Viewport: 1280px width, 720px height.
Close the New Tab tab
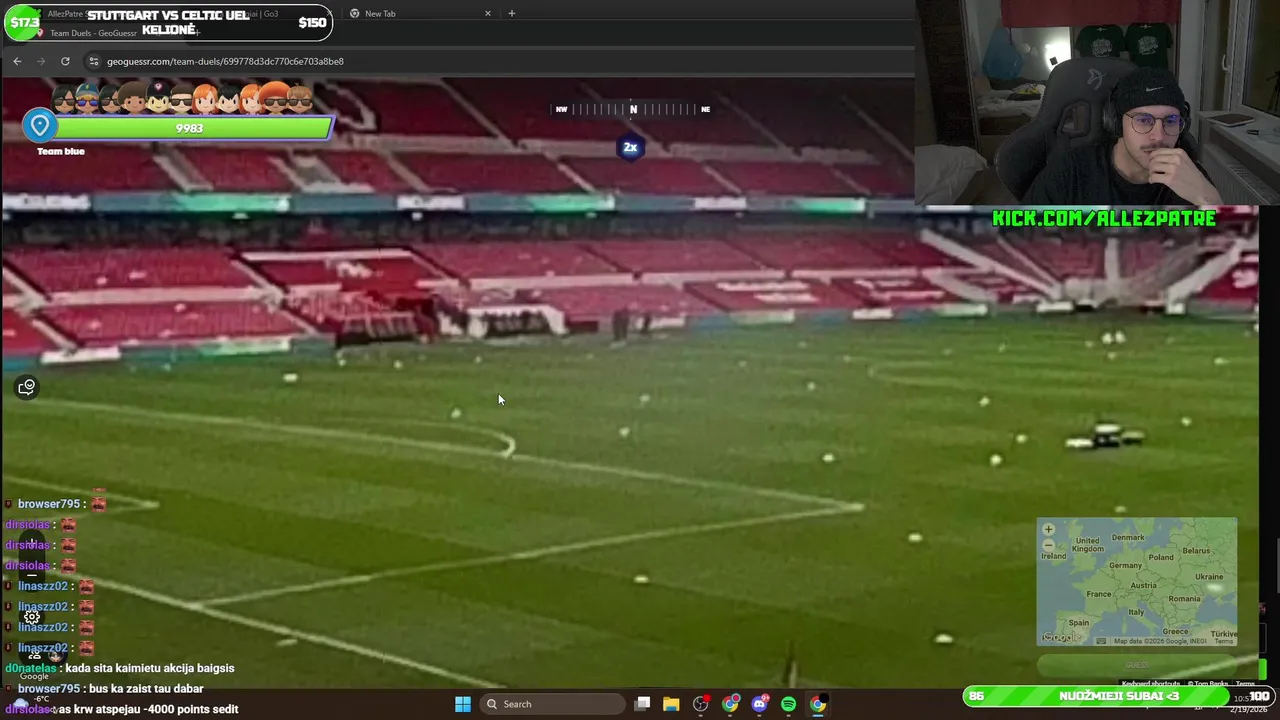pyautogui.click(x=488, y=13)
